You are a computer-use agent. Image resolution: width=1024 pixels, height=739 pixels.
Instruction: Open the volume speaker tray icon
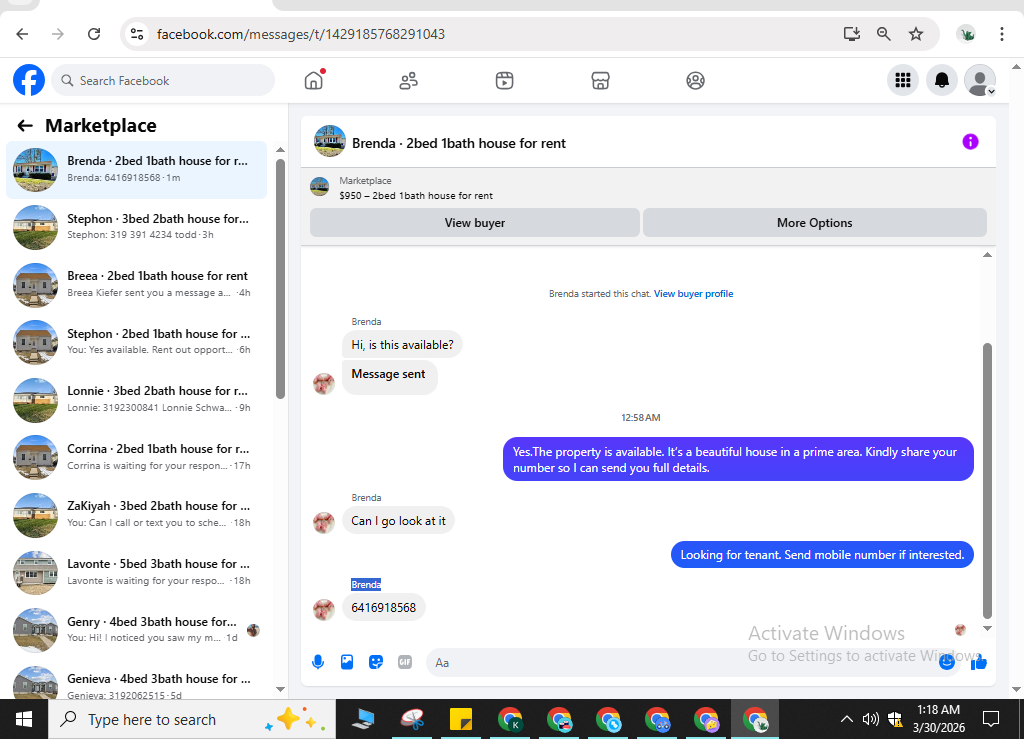tap(871, 719)
